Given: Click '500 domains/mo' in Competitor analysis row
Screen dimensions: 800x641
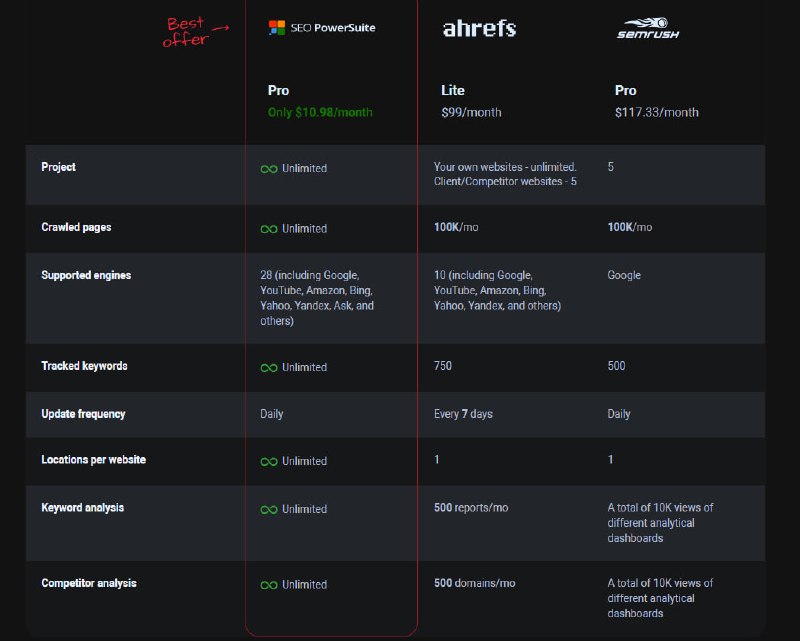Looking at the screenshot, I should click(474, 583).
